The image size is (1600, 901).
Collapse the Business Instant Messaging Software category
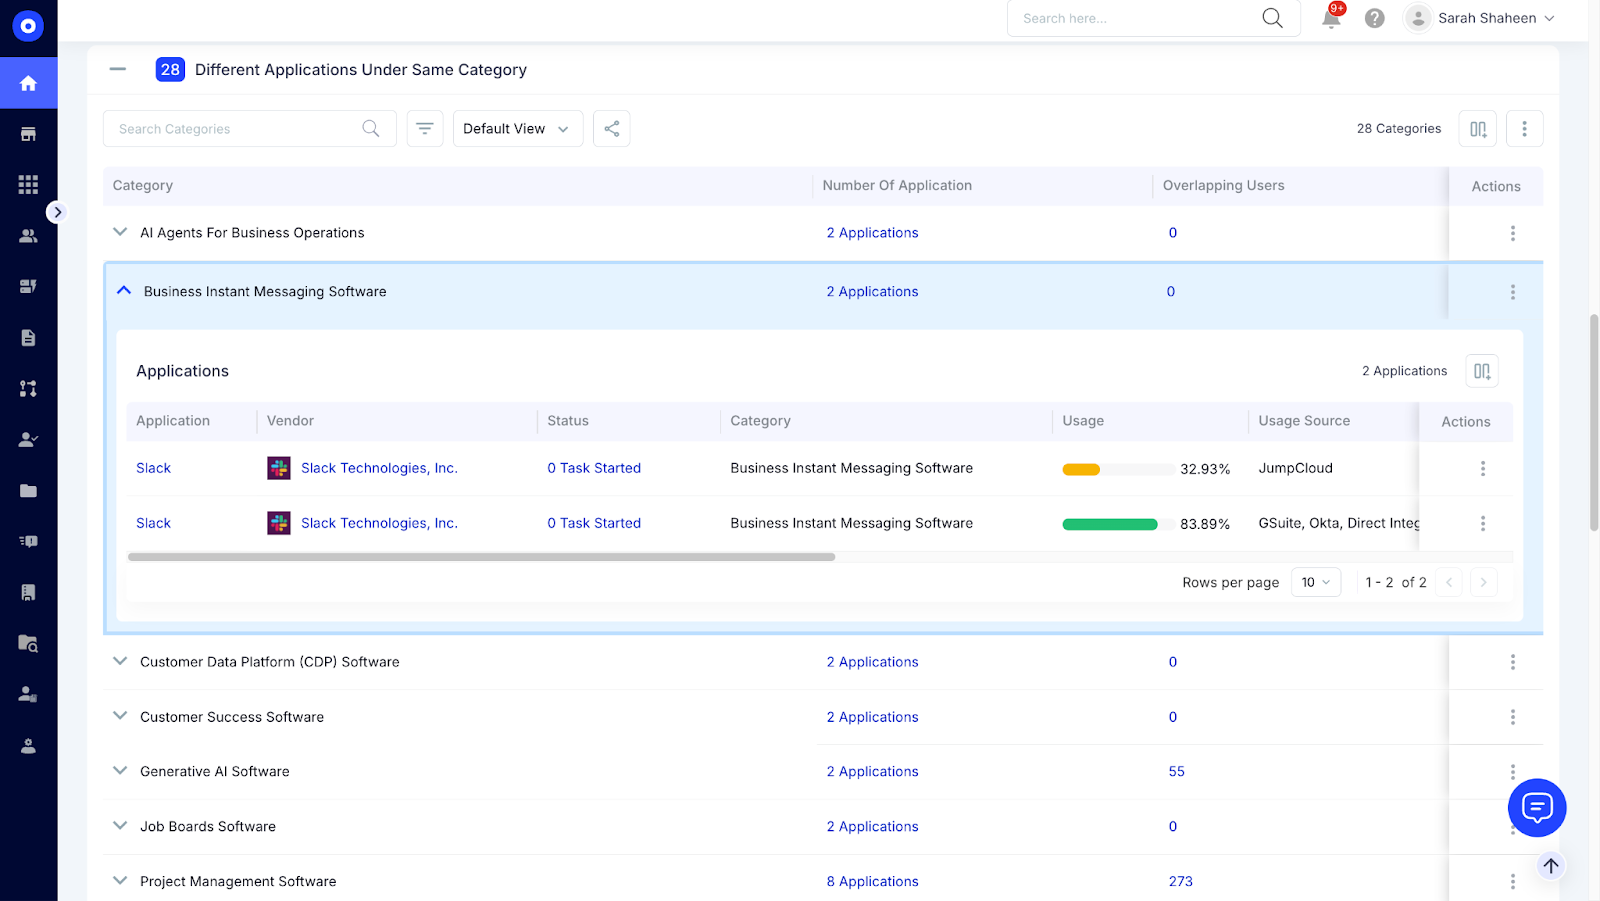(123, 290)
